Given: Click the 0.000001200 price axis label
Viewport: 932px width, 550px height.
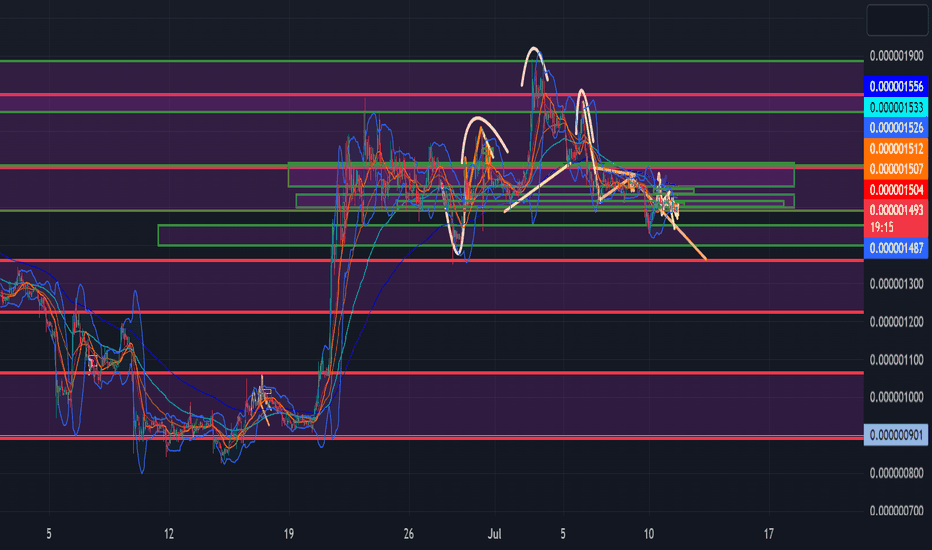Looking at the screenshot, I should [x=896, y=322].
